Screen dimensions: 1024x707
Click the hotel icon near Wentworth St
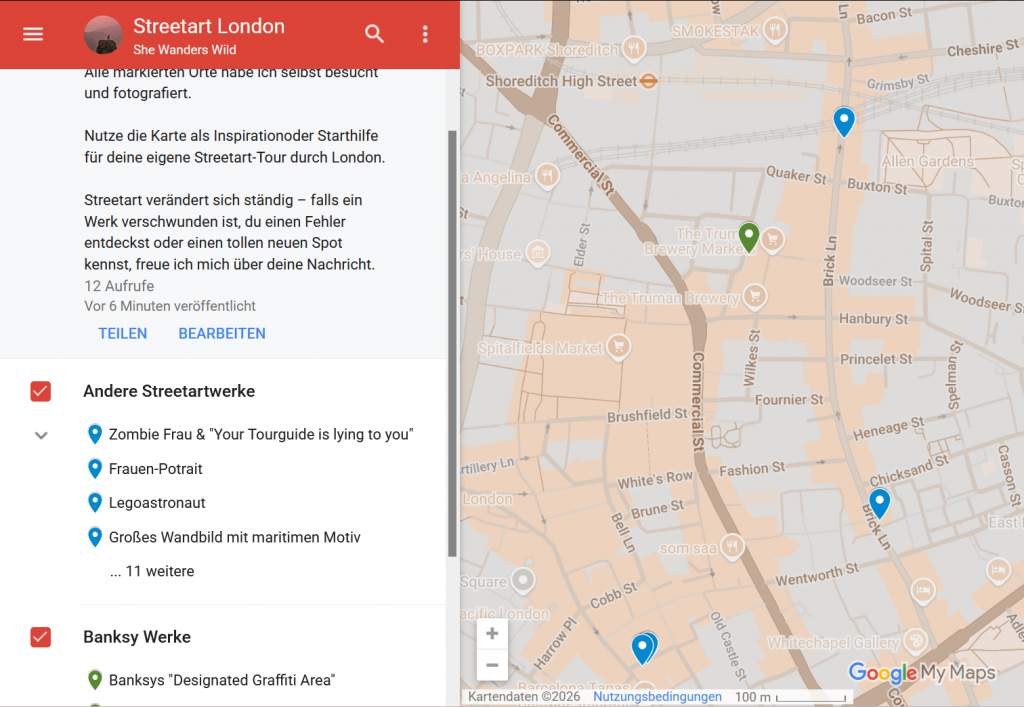pos(923,591)
